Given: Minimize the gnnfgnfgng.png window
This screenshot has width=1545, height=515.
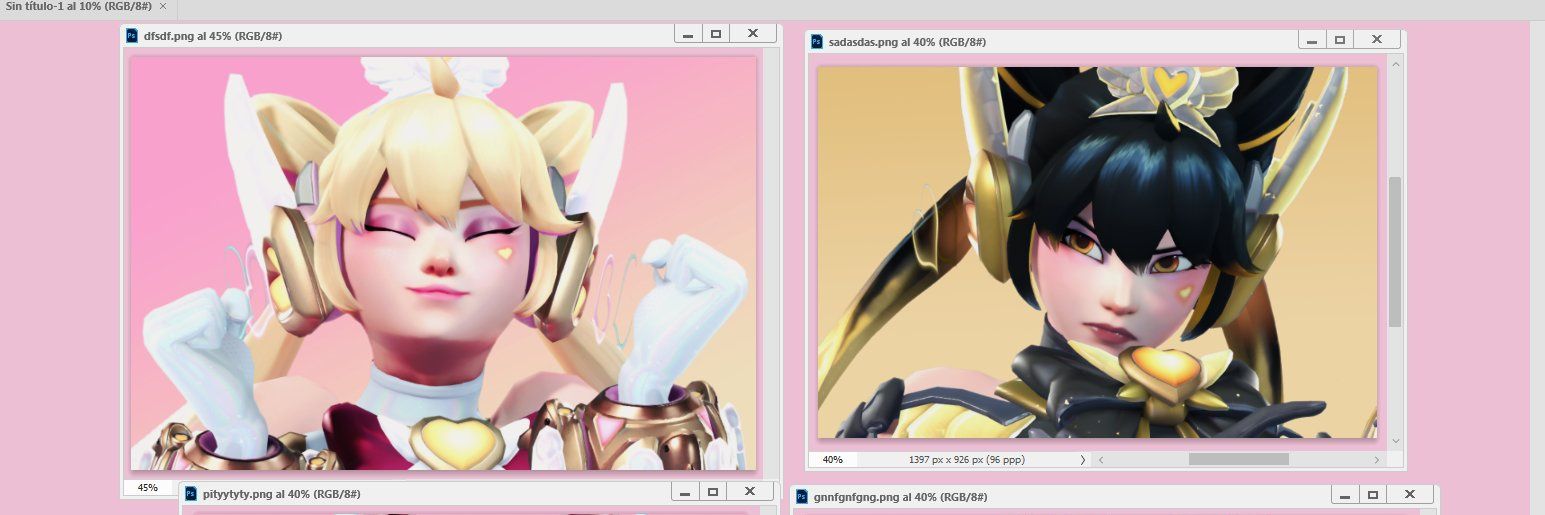Looking at the screenshot, I should tap(1345, 495).
